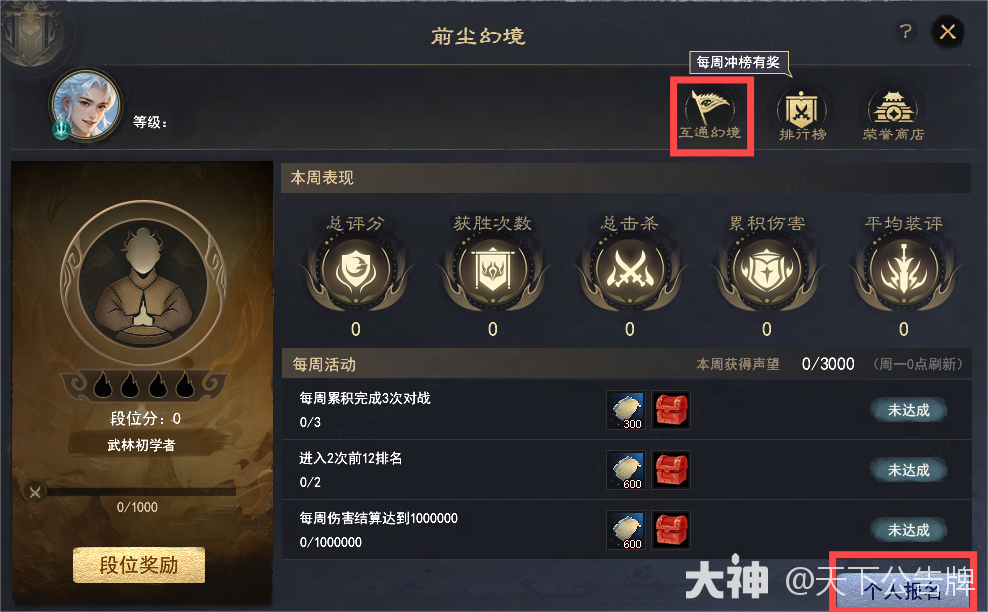
Task: Open the 排行榜 leaderboard icon
Action: coord(801,116)
